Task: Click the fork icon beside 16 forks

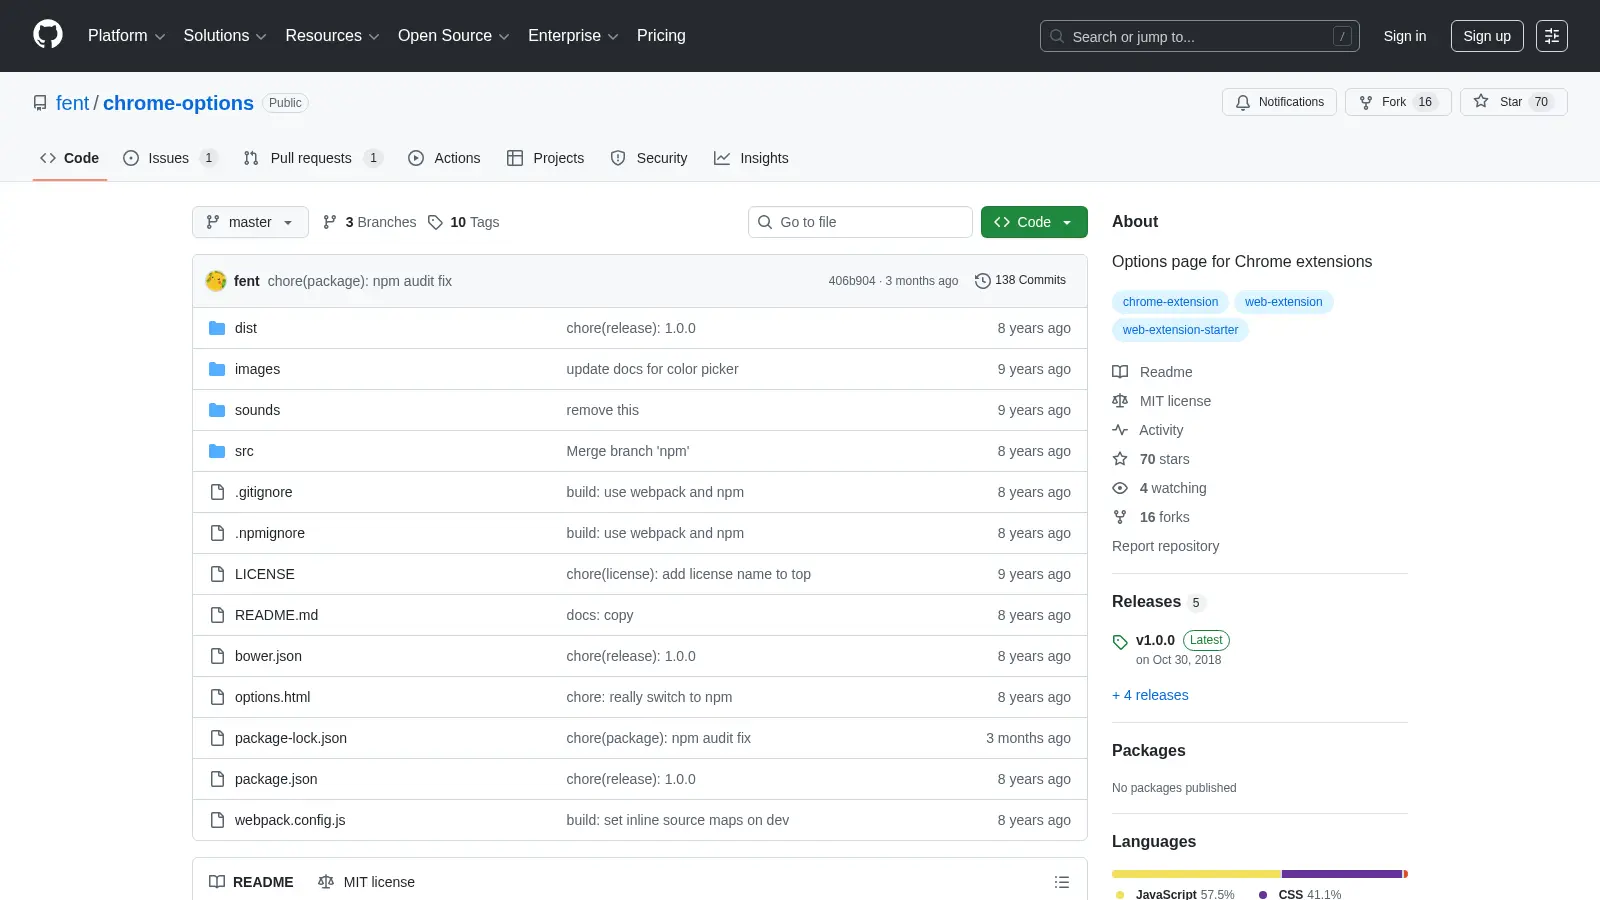Action: coord(1120,517)
